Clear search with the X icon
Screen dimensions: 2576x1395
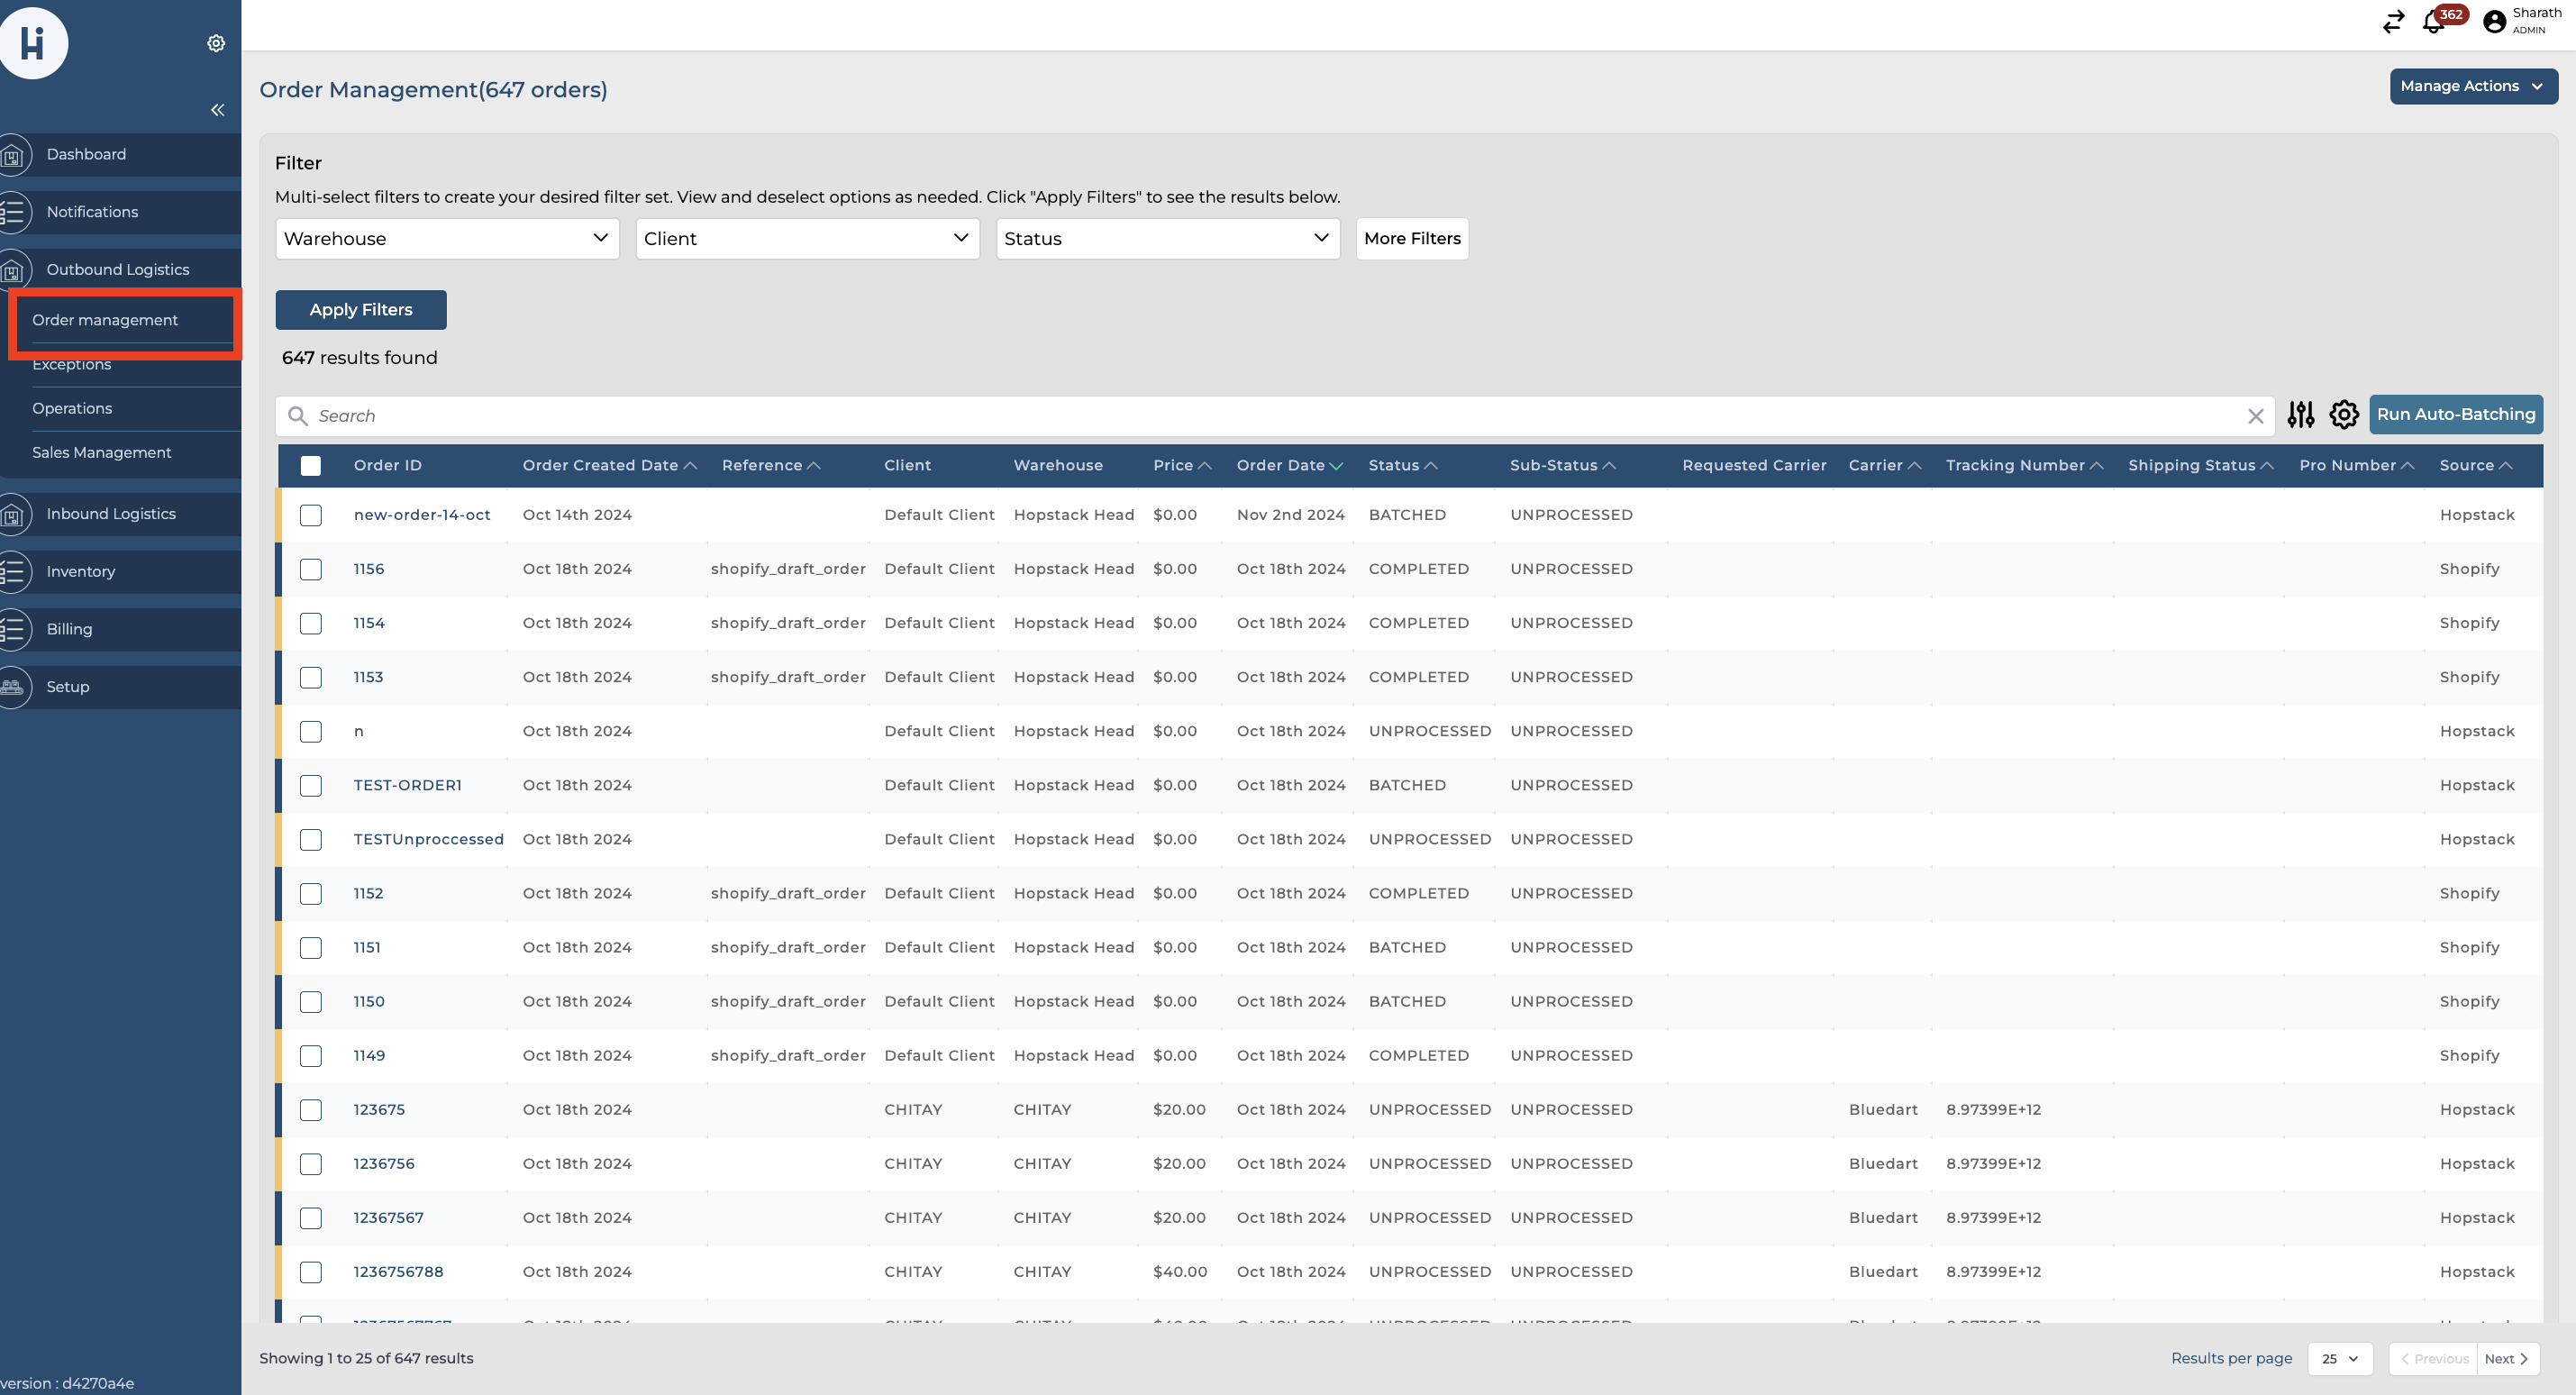[2255, 416]
